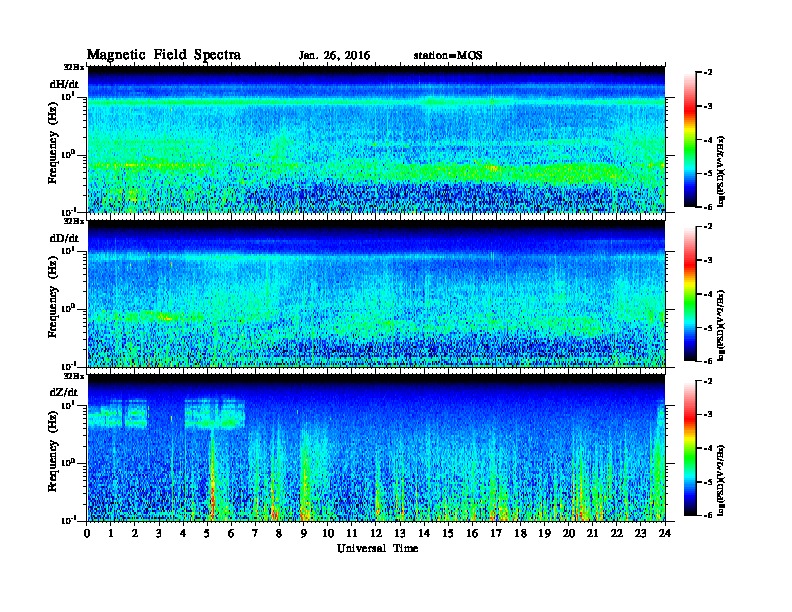Click the date "Jan. 26, 2016"

(x=334, y=56)
